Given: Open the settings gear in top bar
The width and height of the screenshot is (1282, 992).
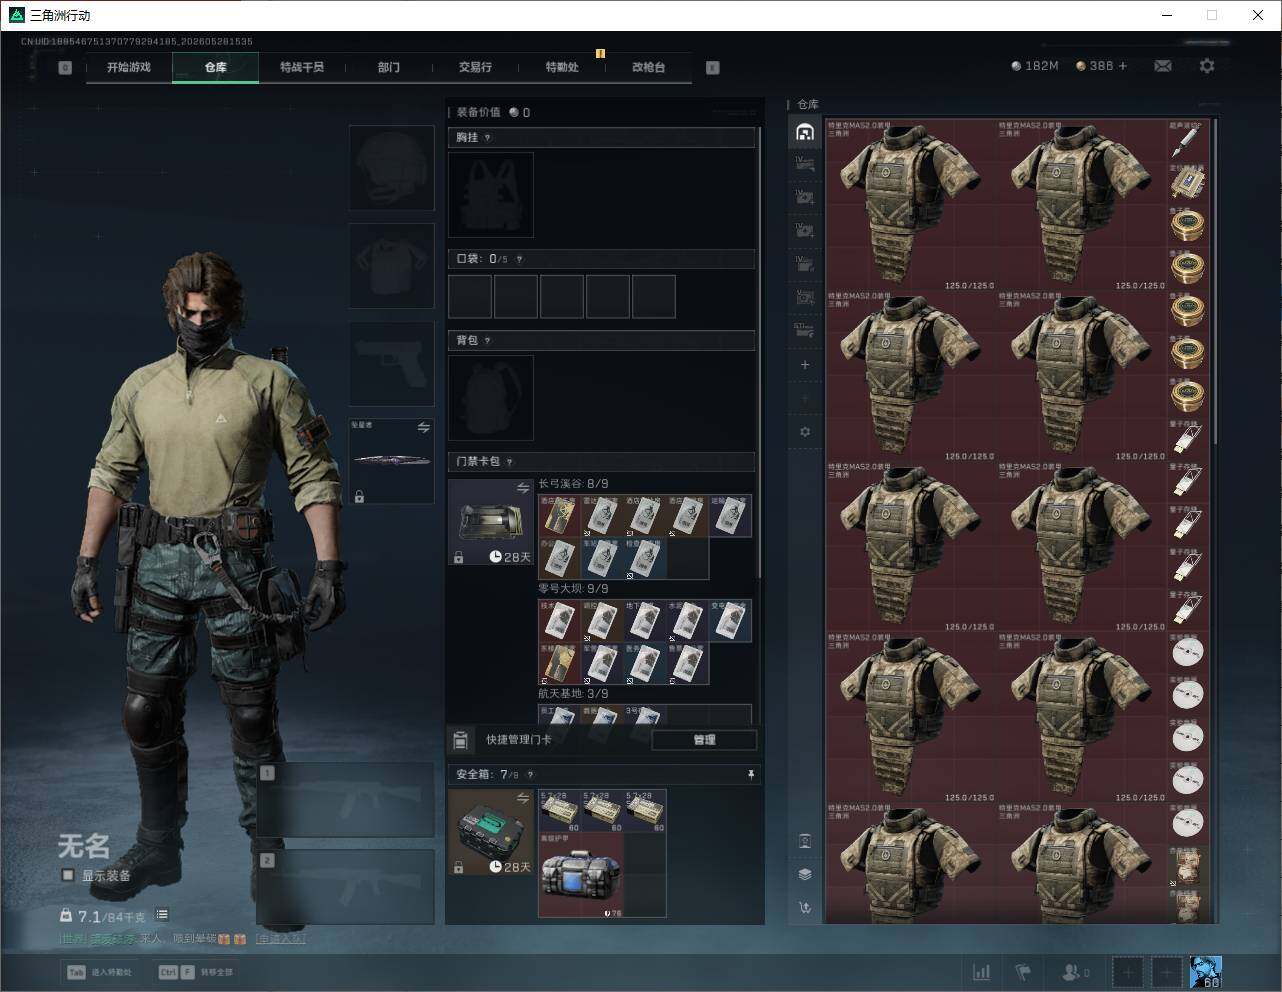Looking at the screenshot, I should pyautogui.click(x=1207, y=66).
